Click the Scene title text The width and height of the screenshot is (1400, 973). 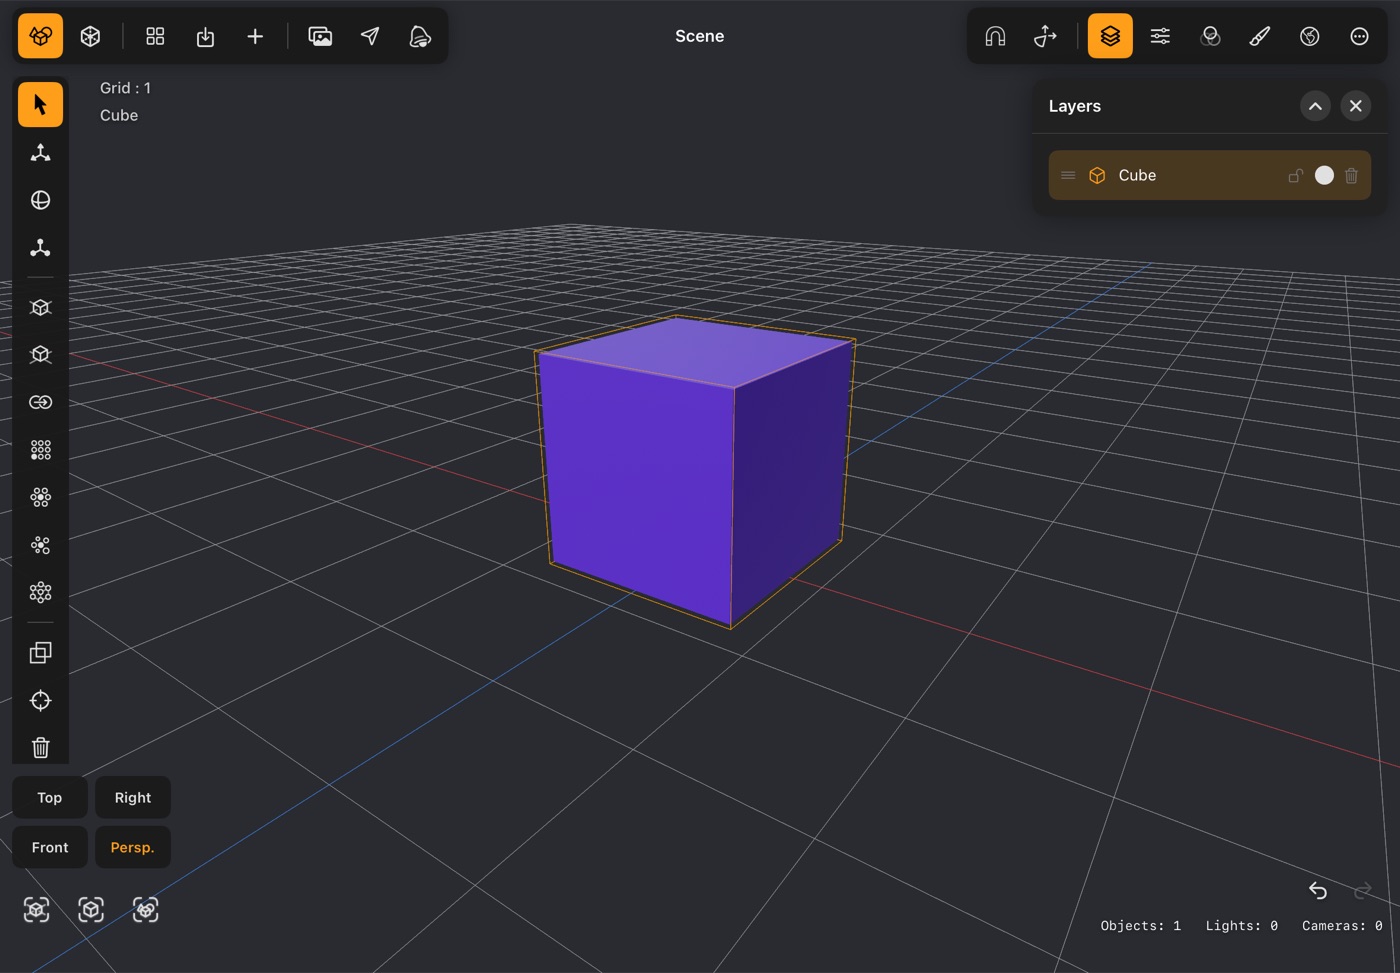tap(699, 36)
